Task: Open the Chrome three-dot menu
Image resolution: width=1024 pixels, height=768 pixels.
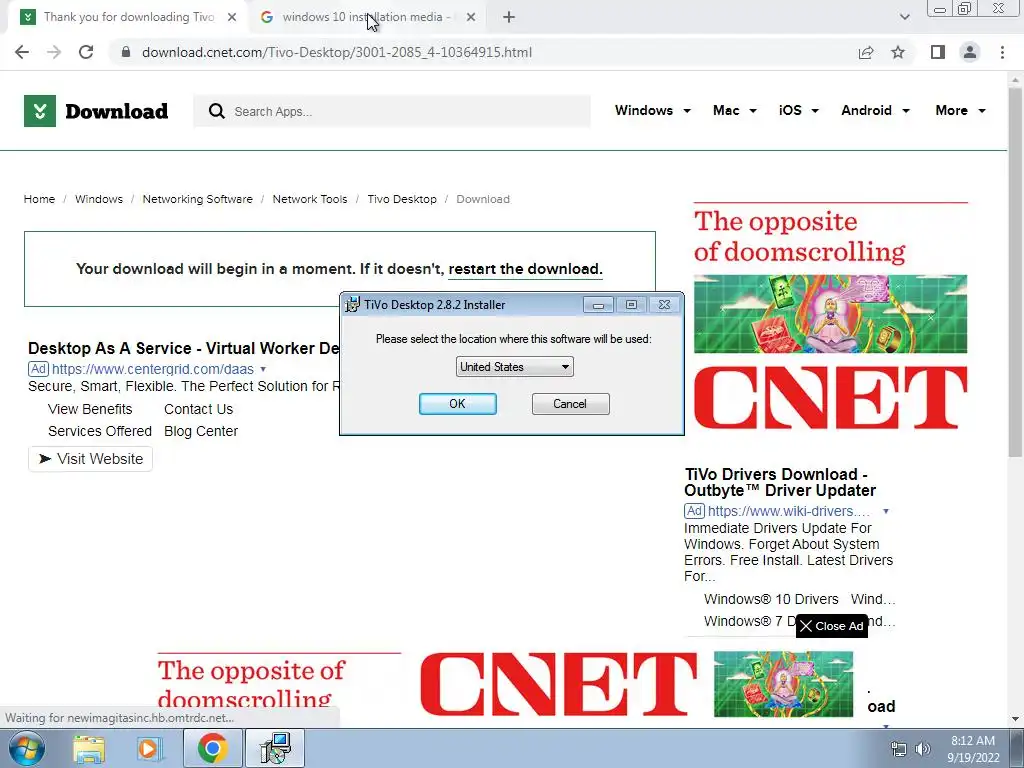Action: click(1002, 52)
